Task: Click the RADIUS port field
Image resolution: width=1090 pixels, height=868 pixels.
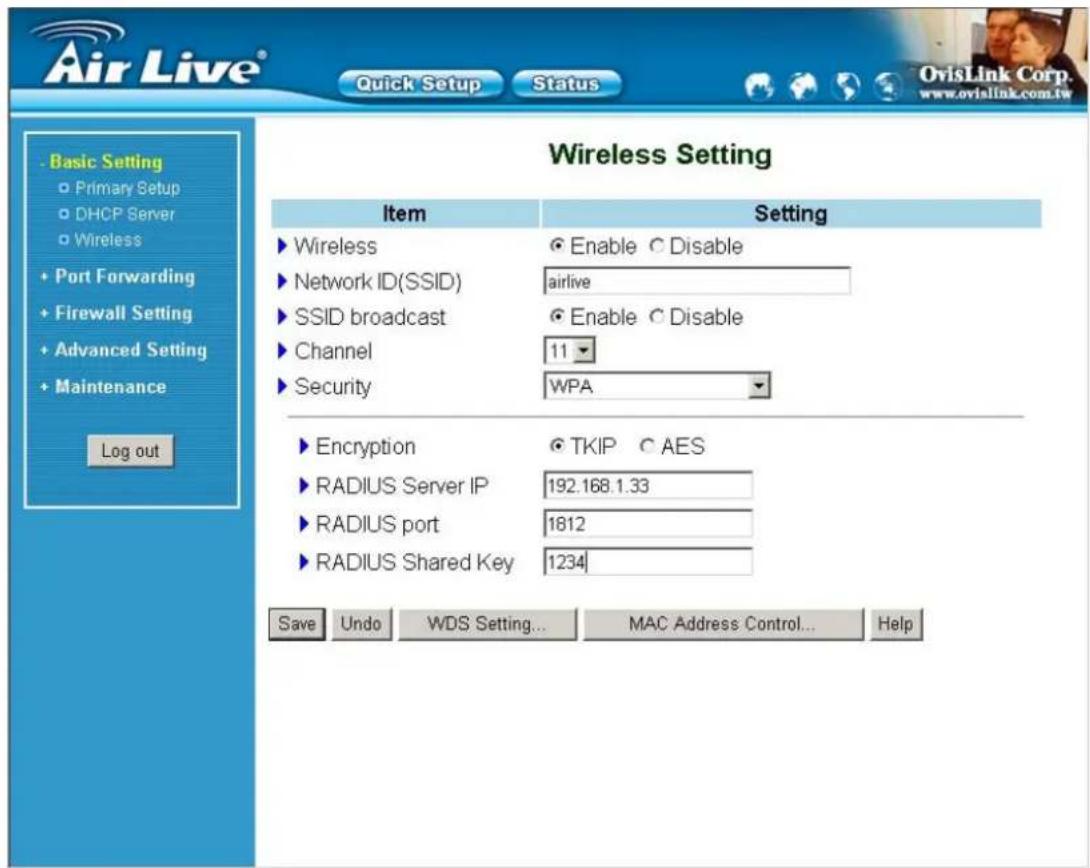Action: click(647, 523)
